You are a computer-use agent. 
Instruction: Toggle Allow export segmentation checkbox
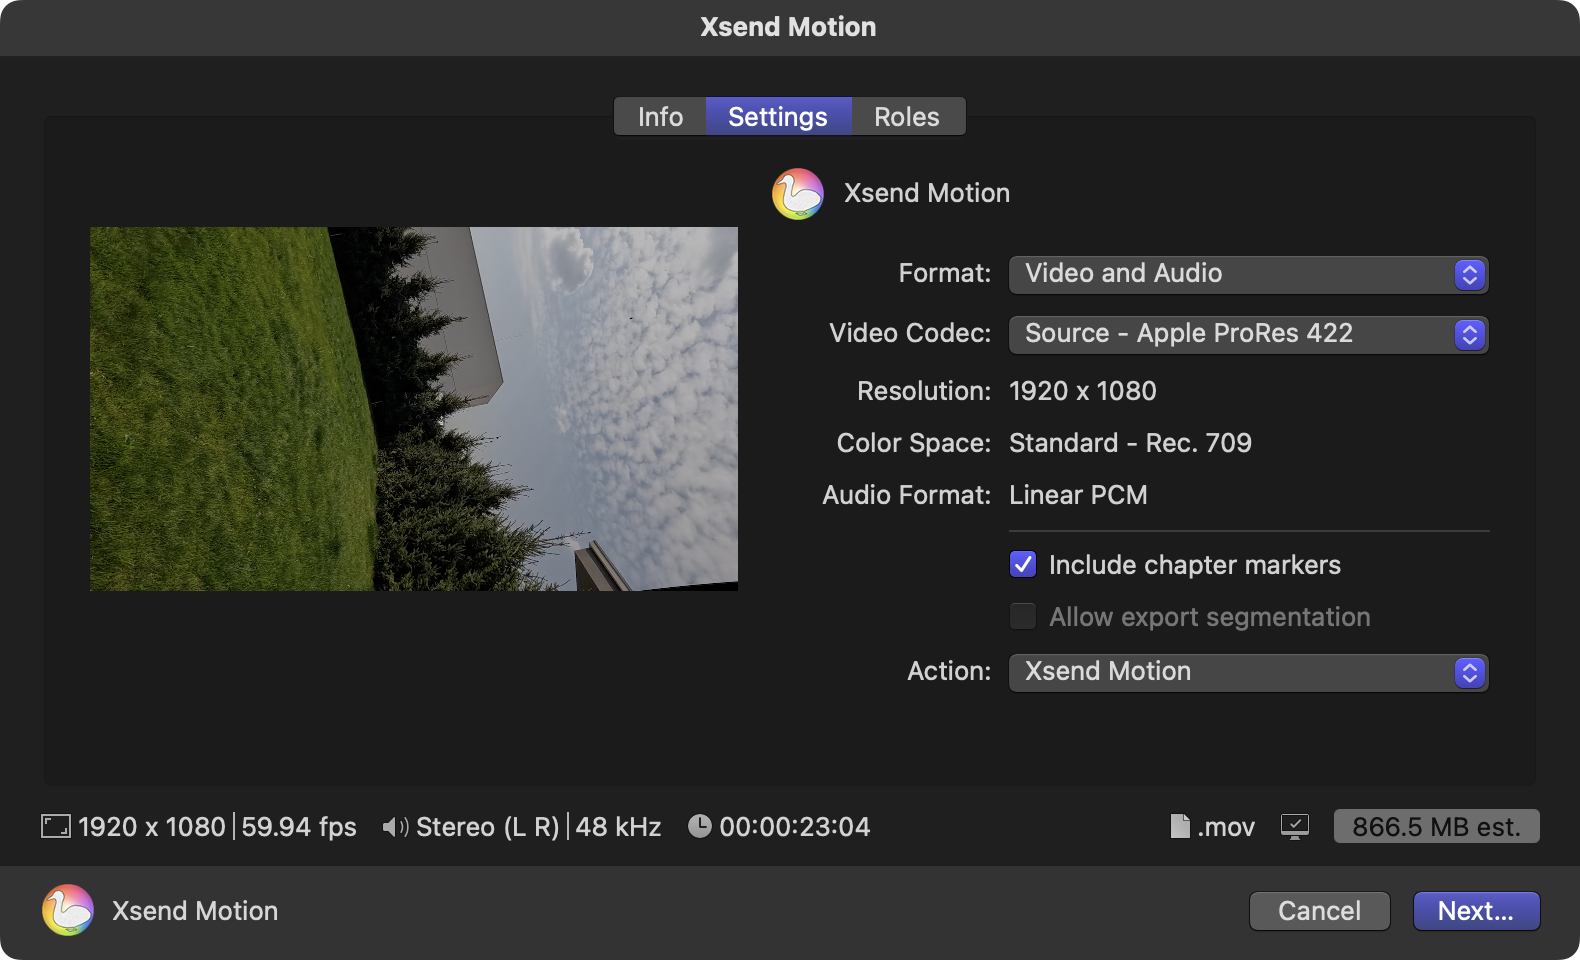[x=1023, y=617]
